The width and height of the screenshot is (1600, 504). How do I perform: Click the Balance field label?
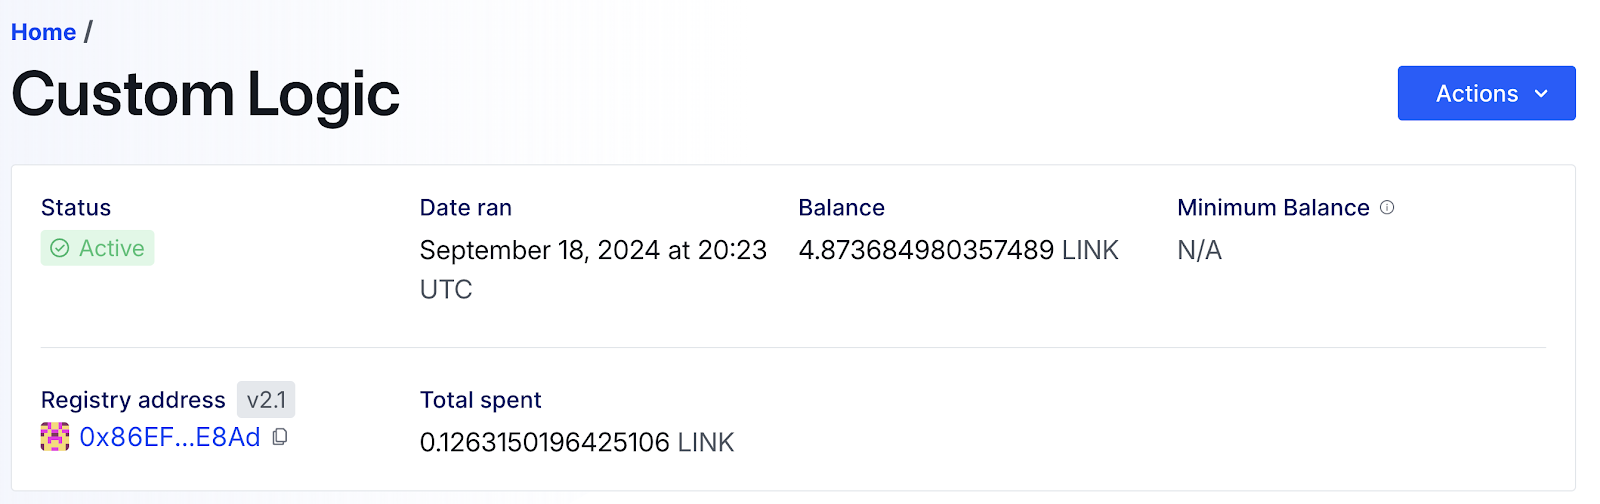tap(841, 207)
